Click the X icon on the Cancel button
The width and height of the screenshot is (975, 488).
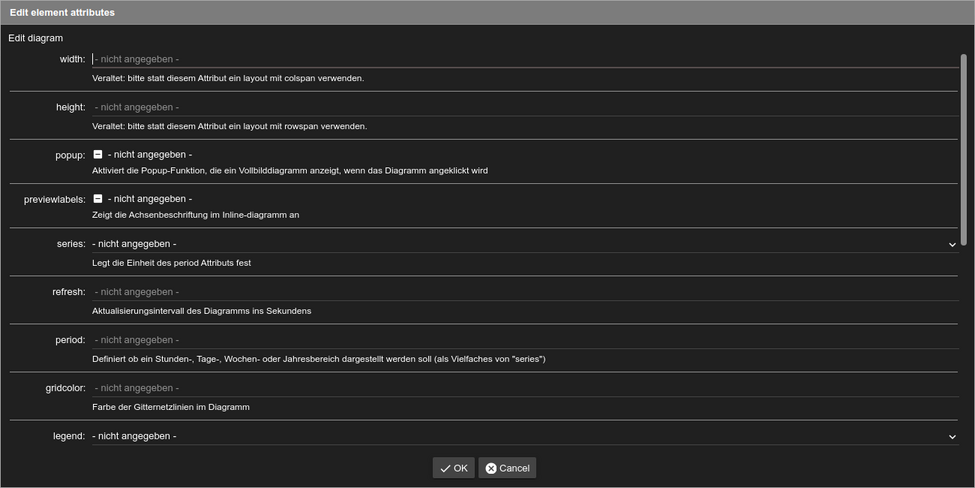[490, 468]
